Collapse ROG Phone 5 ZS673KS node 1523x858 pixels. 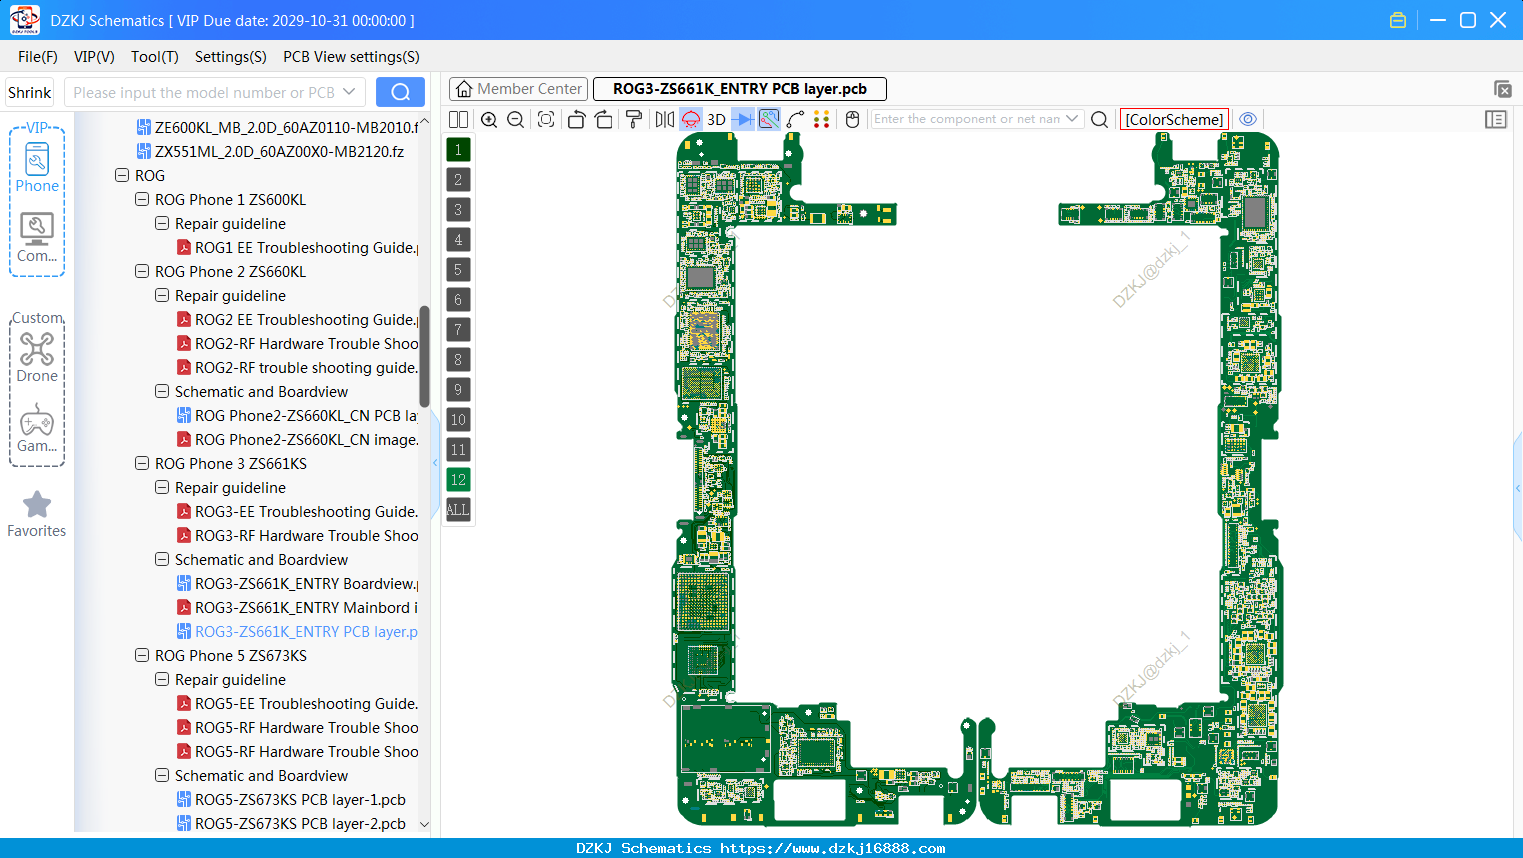(x=142, y=655)
